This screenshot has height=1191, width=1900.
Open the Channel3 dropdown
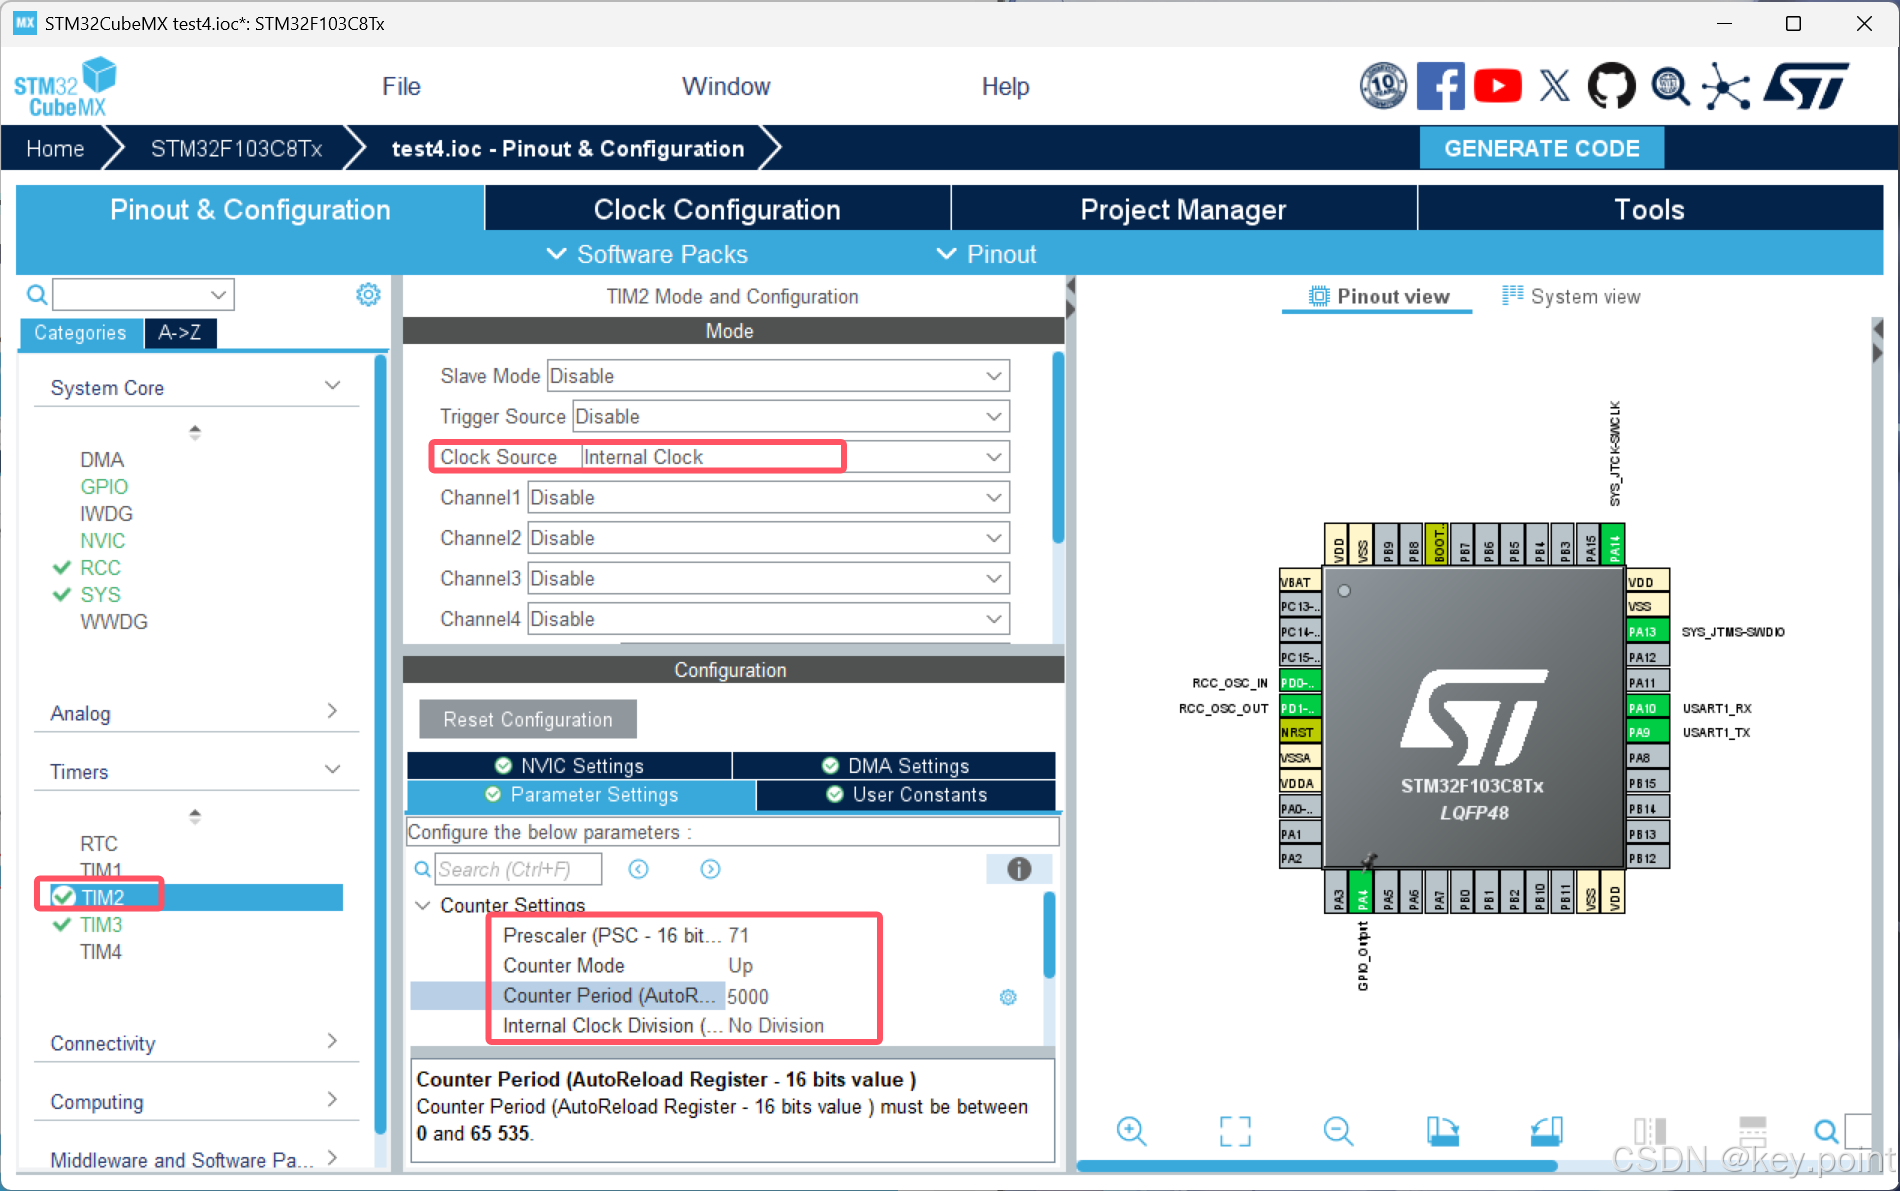[768, 578]
